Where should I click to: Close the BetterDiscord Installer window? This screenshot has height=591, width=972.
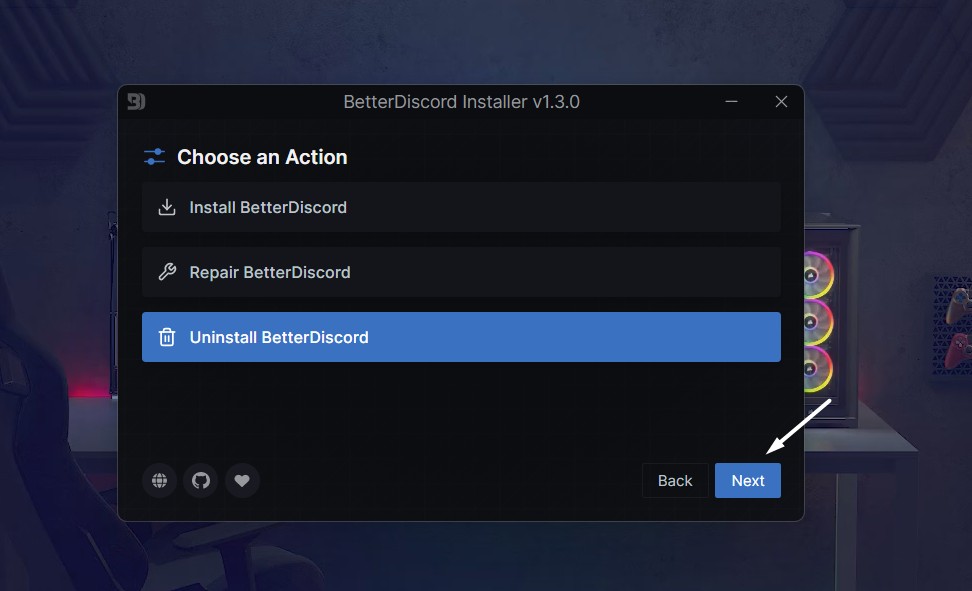tap(781, 101)
